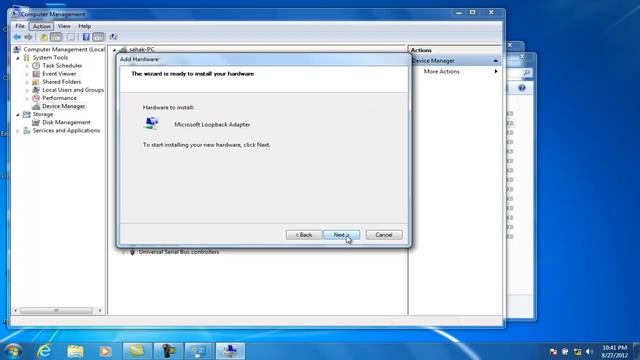Click the Back arrow in Computer Management toolbar
Image resolution: width=640 pixels, height=360 pixels.
[17, 37]
